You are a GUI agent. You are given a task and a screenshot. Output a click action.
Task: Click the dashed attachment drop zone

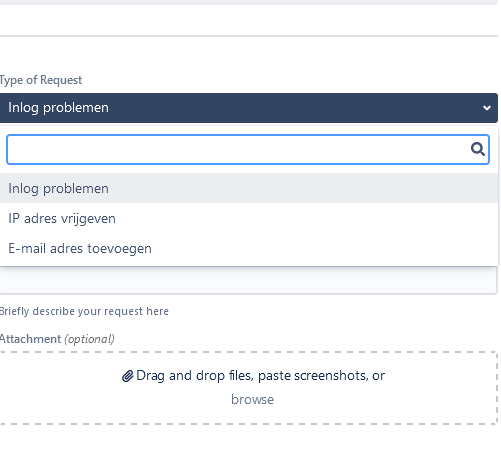click(x=248, y=388)
